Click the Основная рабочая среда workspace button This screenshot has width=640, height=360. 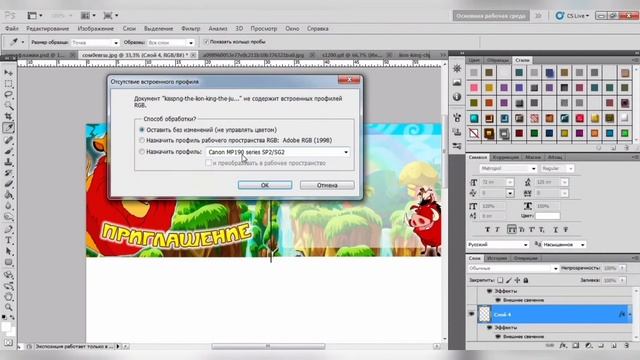click(491, 16)
